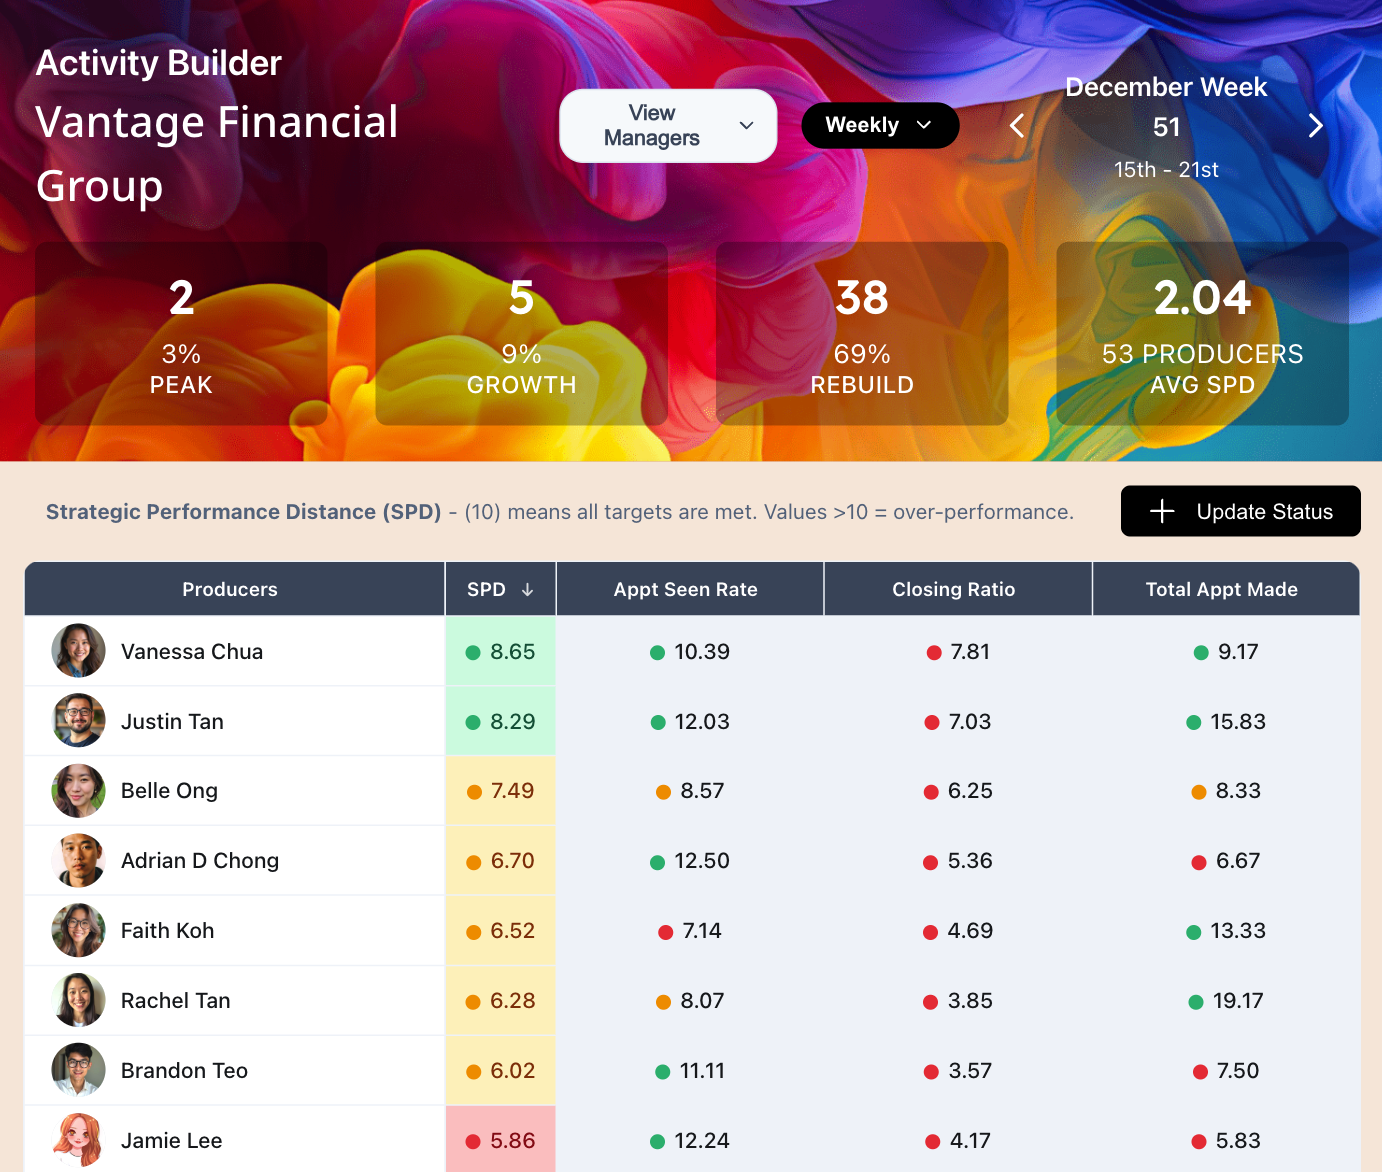Select the 38 Rebuild stat card
This screenshot has height=1172, width=1382.
click(861, 333)
